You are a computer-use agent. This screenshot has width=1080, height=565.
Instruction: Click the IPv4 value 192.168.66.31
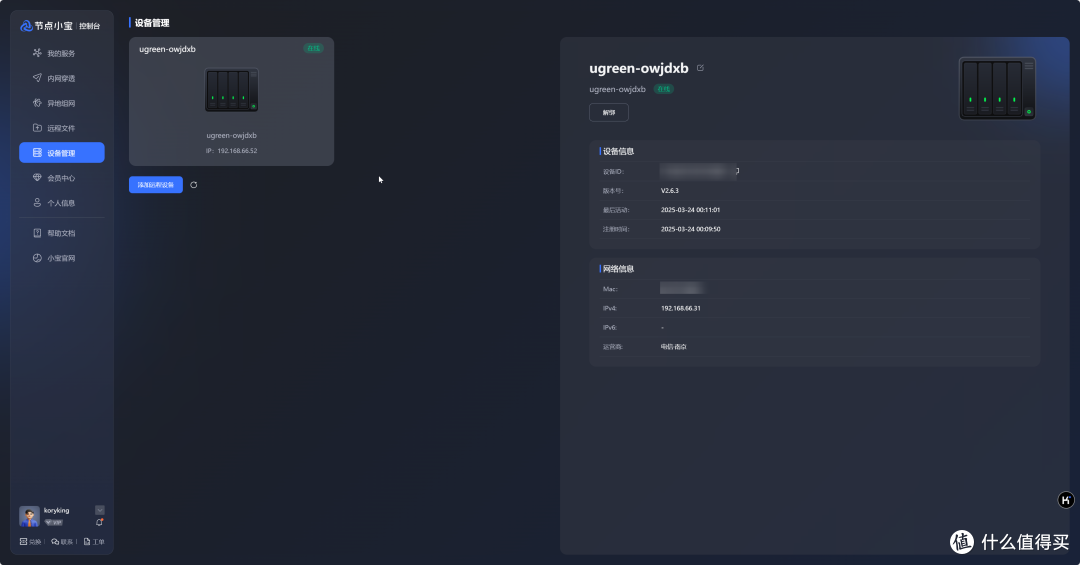pos(681,308)
